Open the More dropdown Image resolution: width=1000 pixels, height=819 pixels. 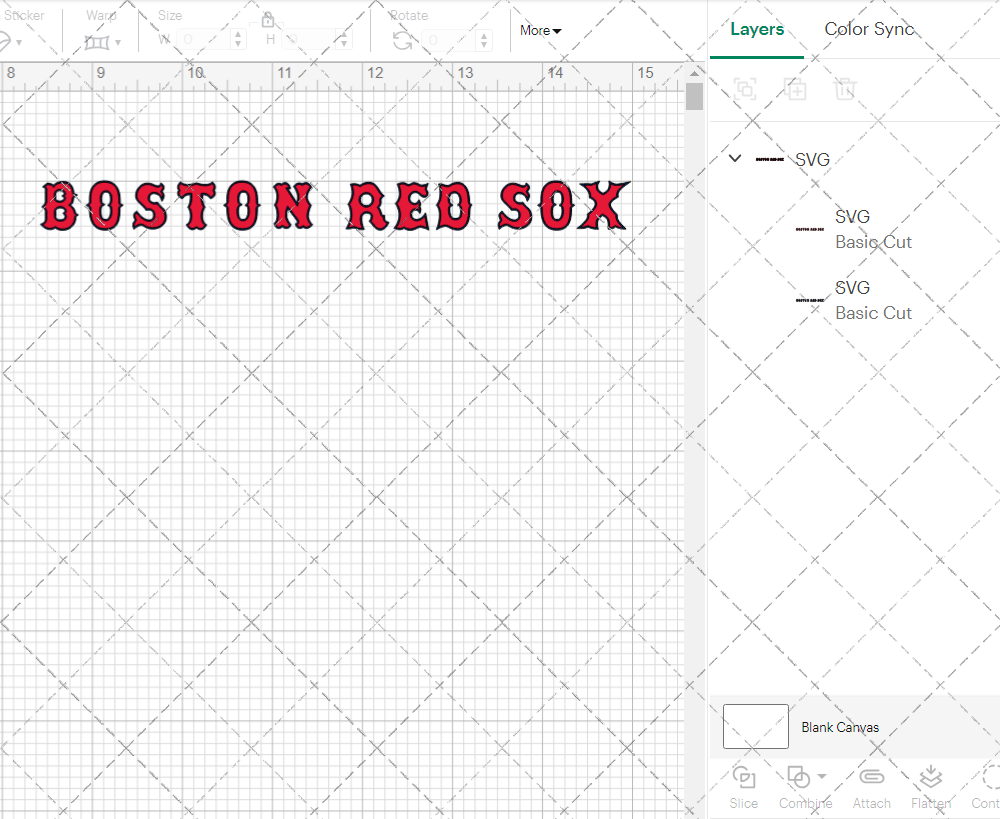pos(539,30)
